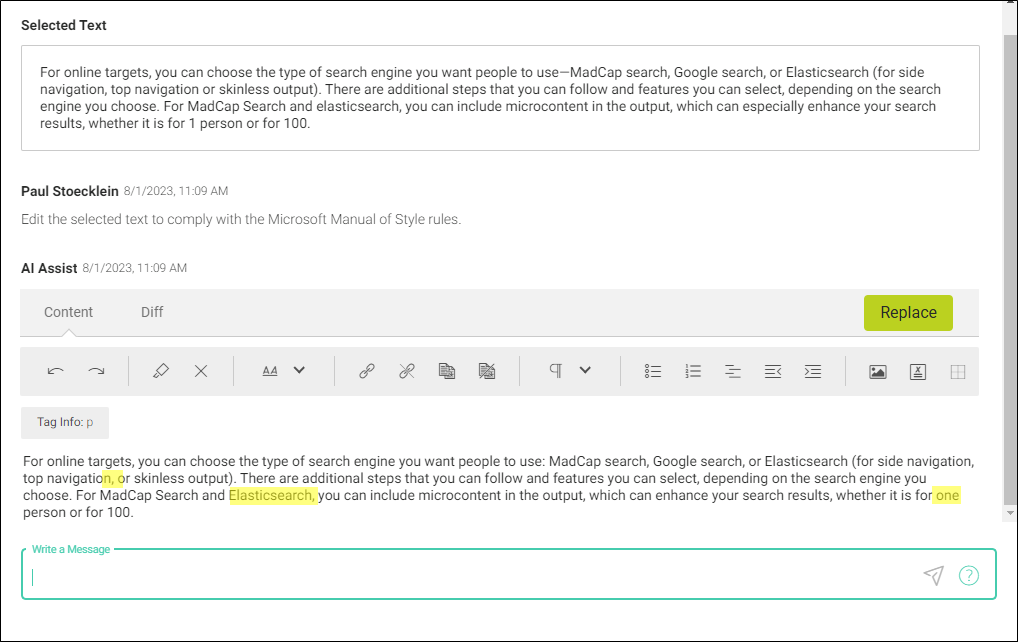Click the Tag Info: p label
Viewport: 1018px width, 642px height.
[x=65, y=423]
